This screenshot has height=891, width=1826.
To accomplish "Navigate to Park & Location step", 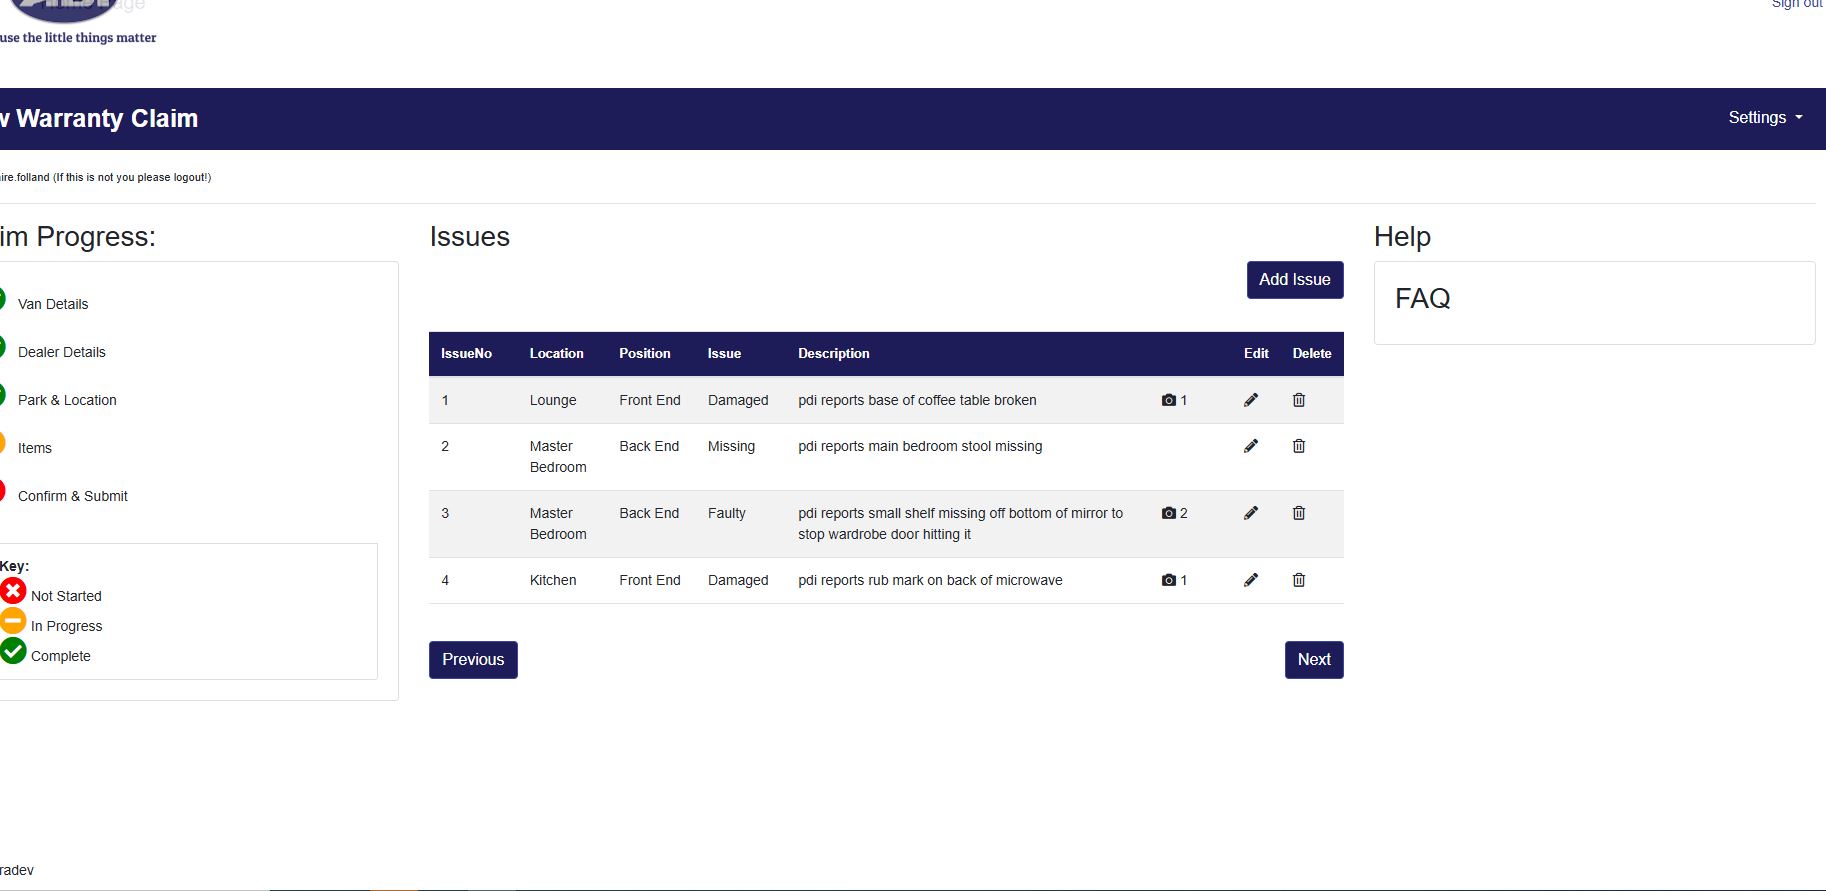I will point(67,400).
